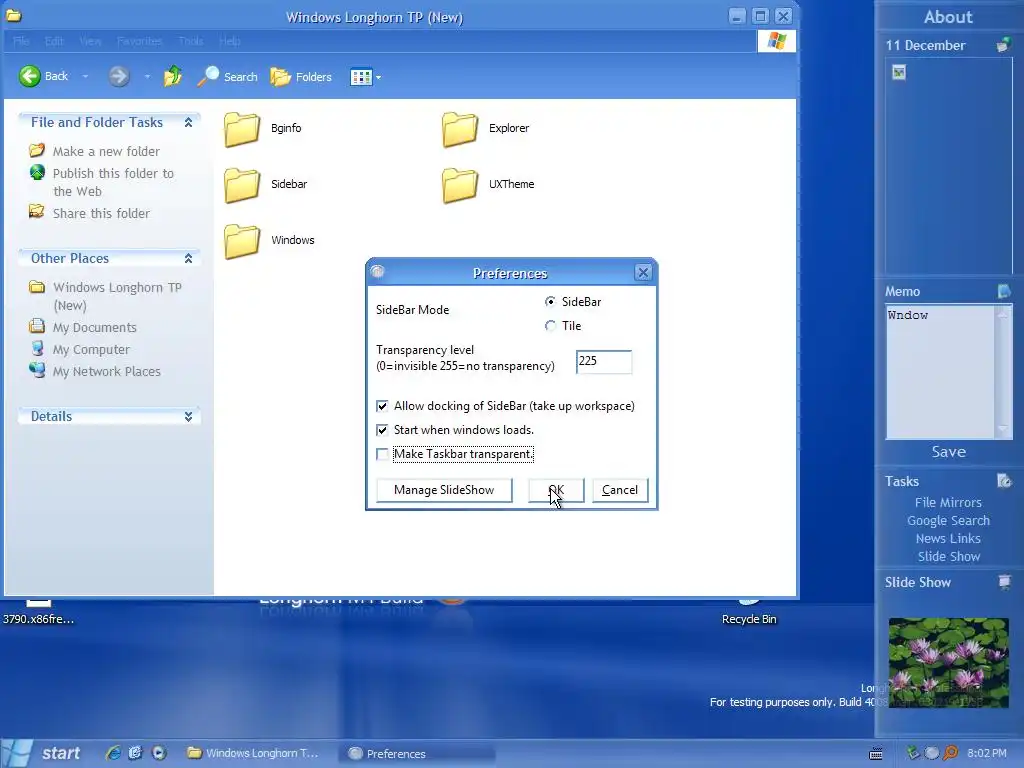Image resolution: width=1024 pixels, height=768 pixels.
Task: Select the Bginfo folder
Action: click(262, 129)
